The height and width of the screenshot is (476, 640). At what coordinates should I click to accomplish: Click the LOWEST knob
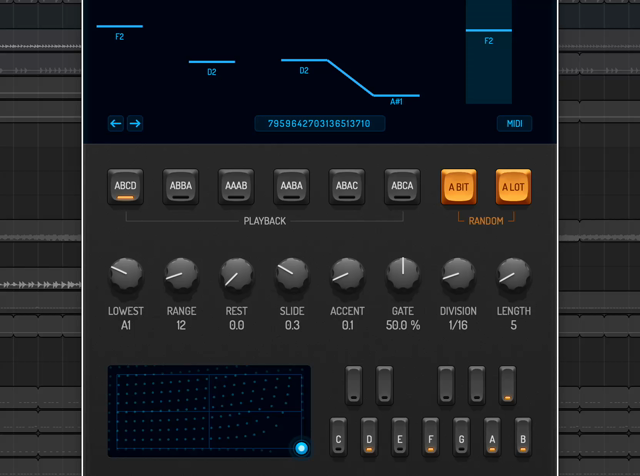[126, 275]
